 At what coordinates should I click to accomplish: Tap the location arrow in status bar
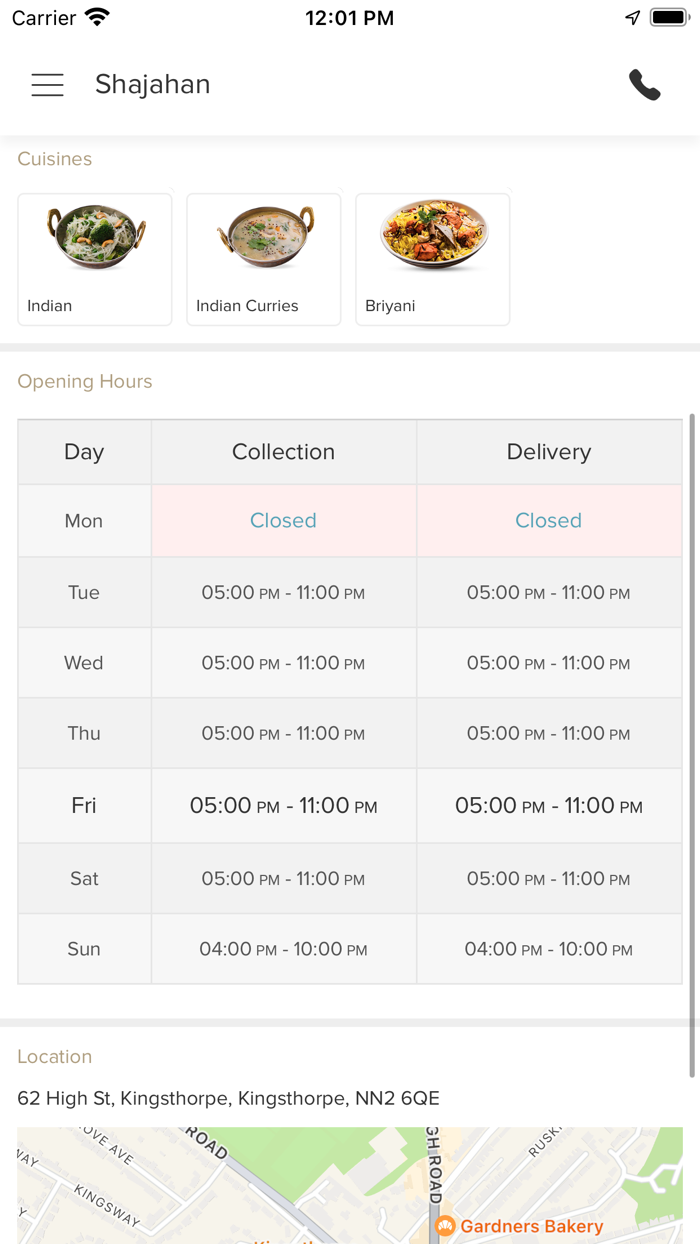(632, 18)
